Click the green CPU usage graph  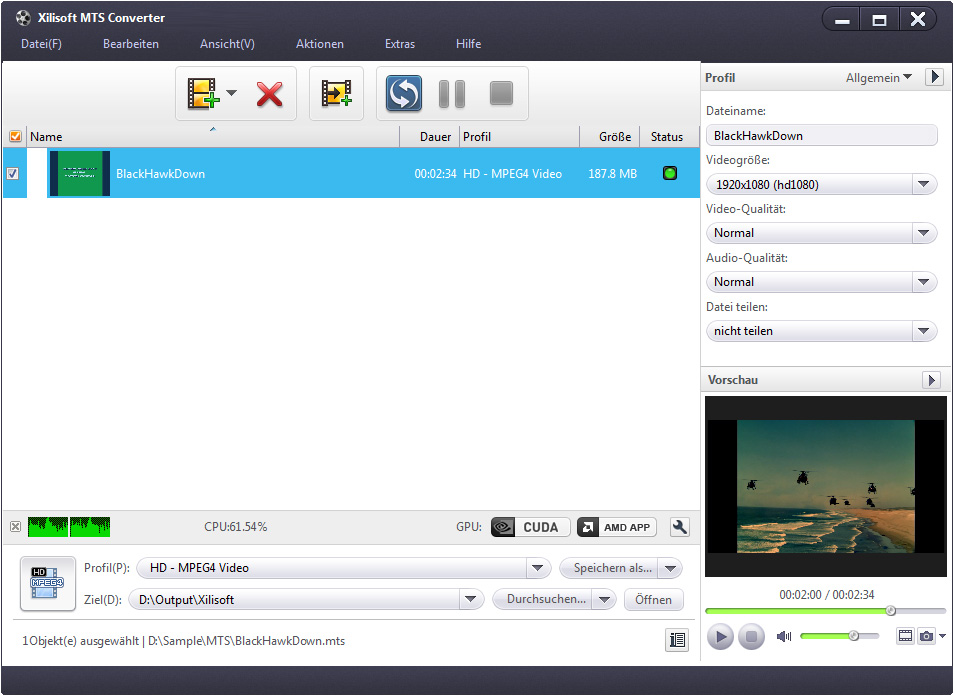pyautogui.click(x=69, y=526)
